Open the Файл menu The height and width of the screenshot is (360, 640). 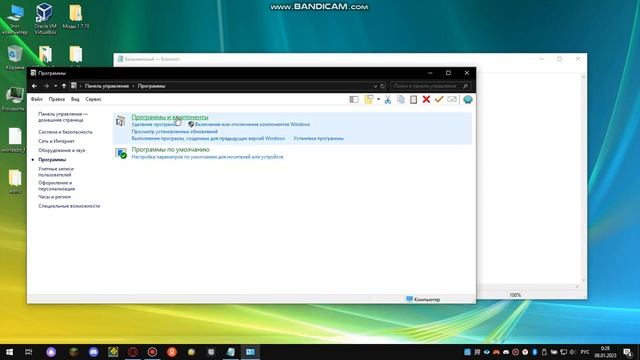[x=37, y=99]
